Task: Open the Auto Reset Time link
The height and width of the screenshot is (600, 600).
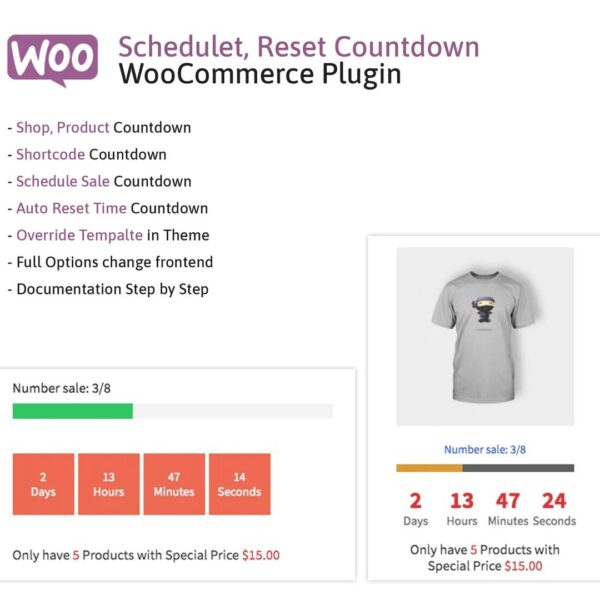Action: [71, 209]
